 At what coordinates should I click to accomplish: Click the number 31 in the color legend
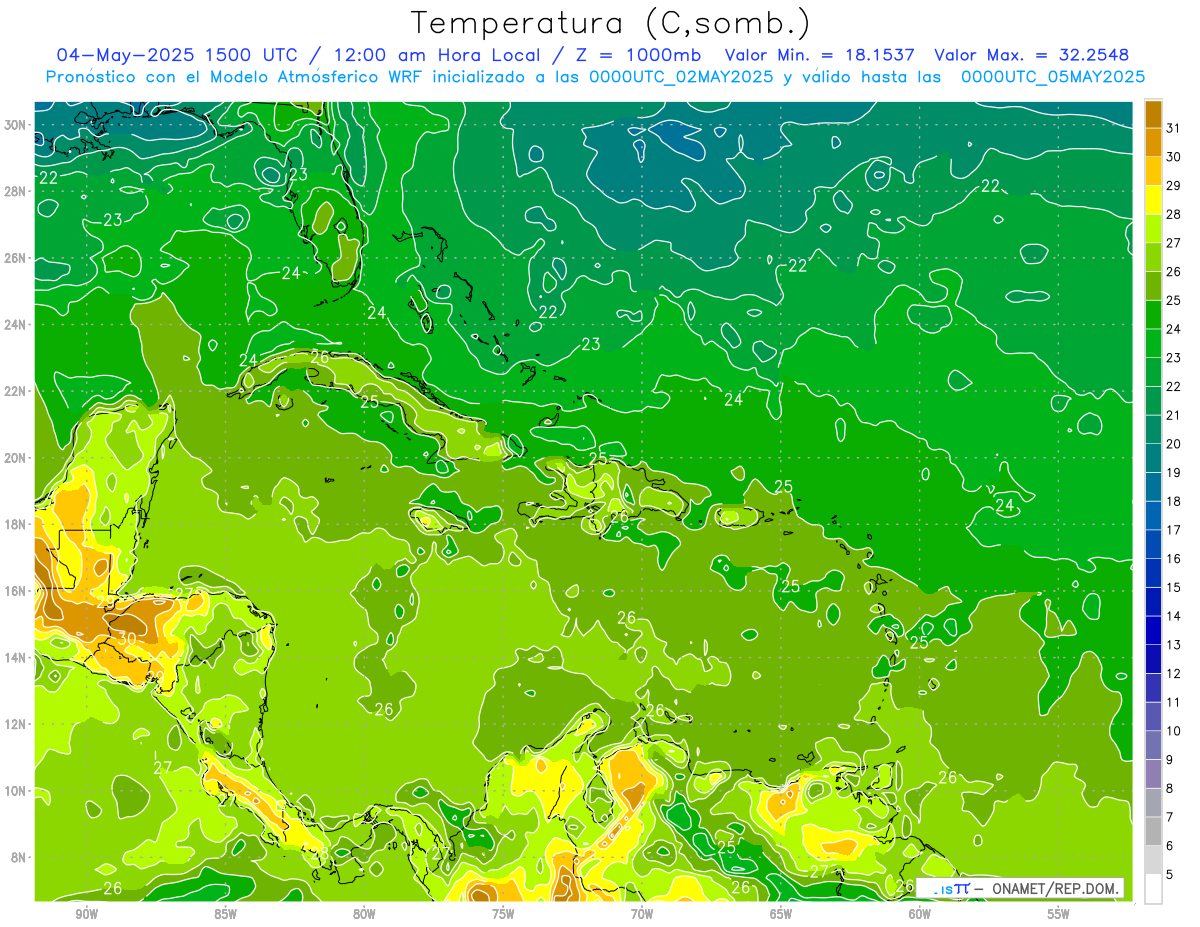(1174, 127)
